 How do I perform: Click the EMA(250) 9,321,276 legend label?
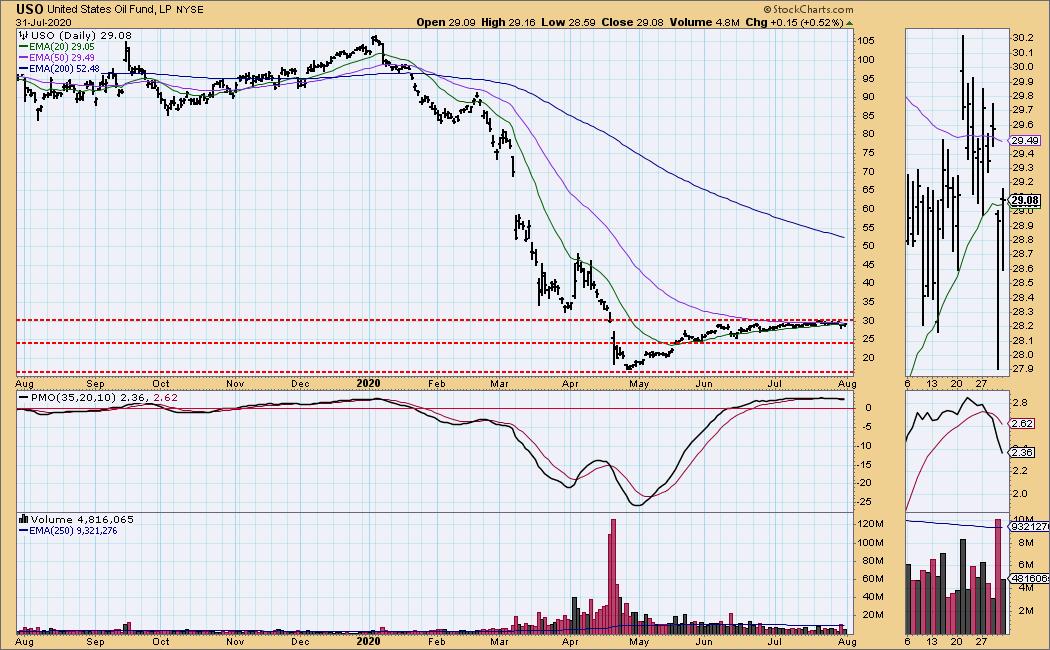point(73,531)
